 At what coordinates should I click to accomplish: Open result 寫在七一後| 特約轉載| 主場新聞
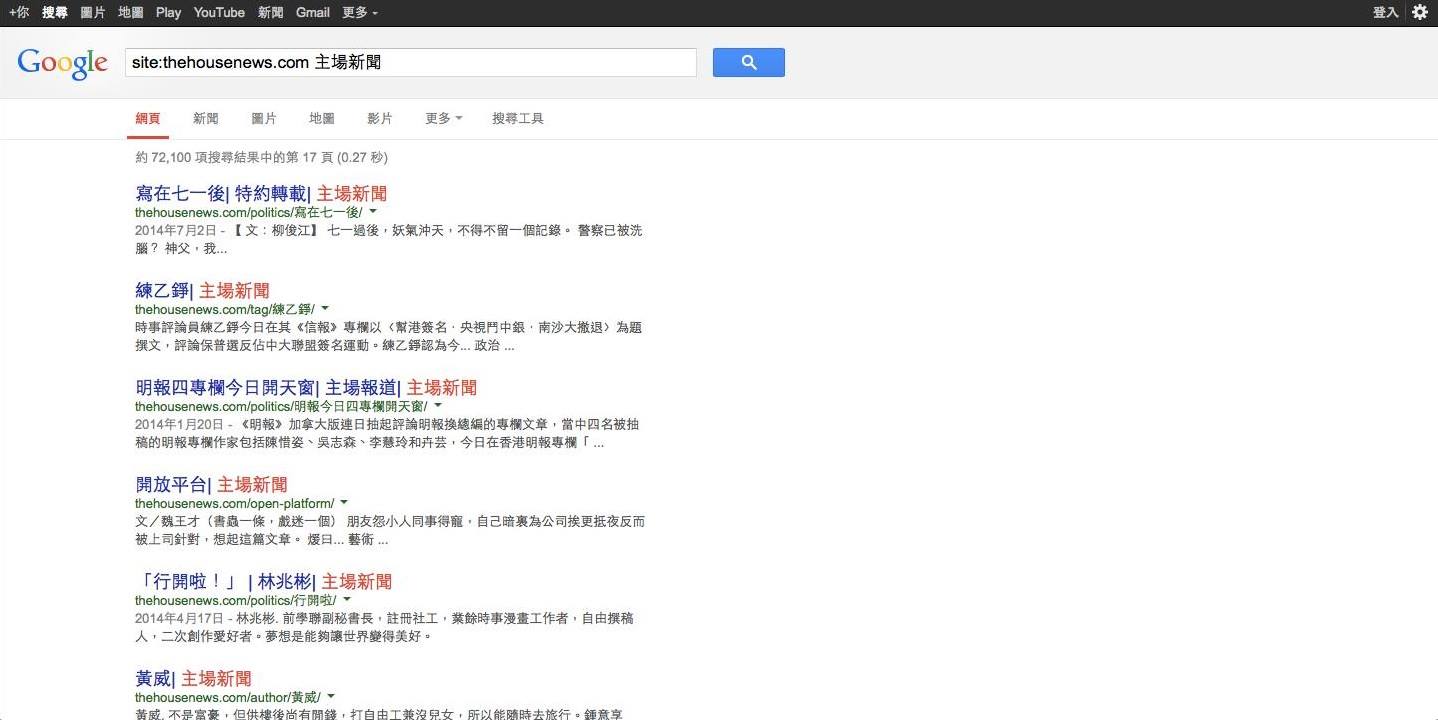click(x=261, y=193)
